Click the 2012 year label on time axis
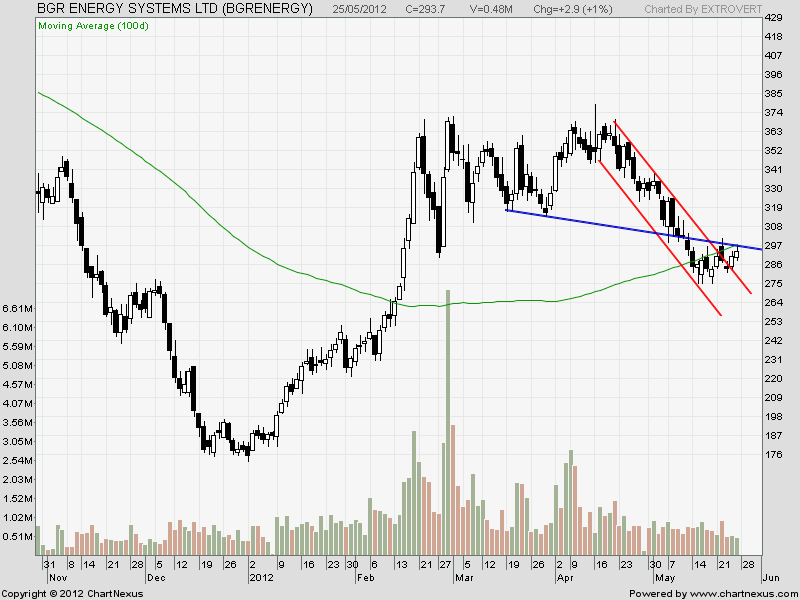The height and width of the screenshot is (600, 800). (x=260, y=578)
